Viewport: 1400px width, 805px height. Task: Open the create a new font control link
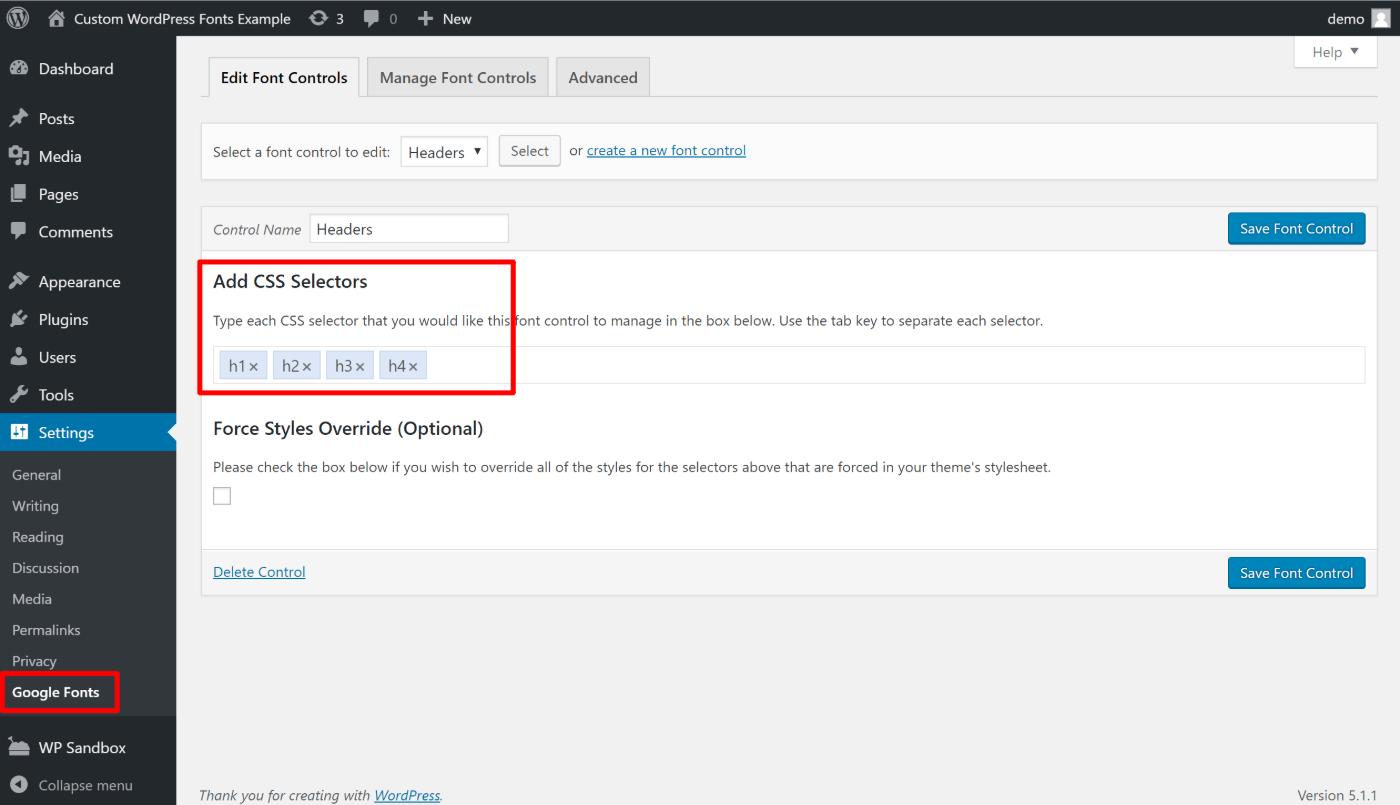click(666, 150)
